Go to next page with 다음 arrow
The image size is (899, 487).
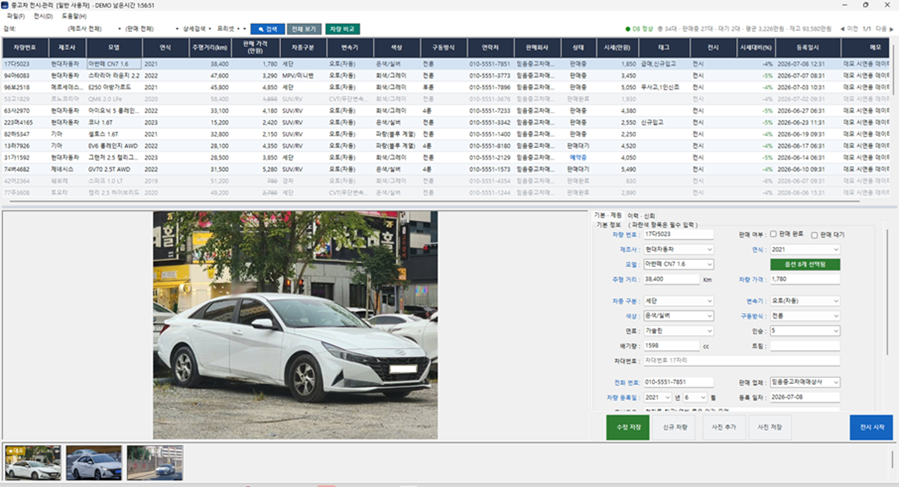[x=885, y=29]
